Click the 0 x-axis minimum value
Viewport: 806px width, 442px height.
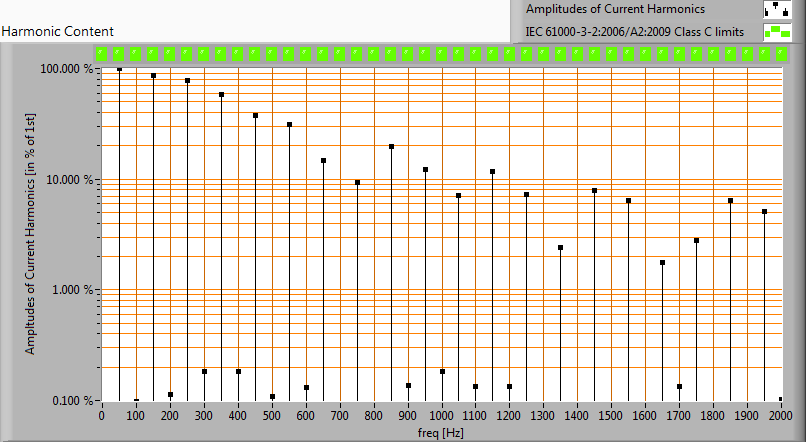101,415
